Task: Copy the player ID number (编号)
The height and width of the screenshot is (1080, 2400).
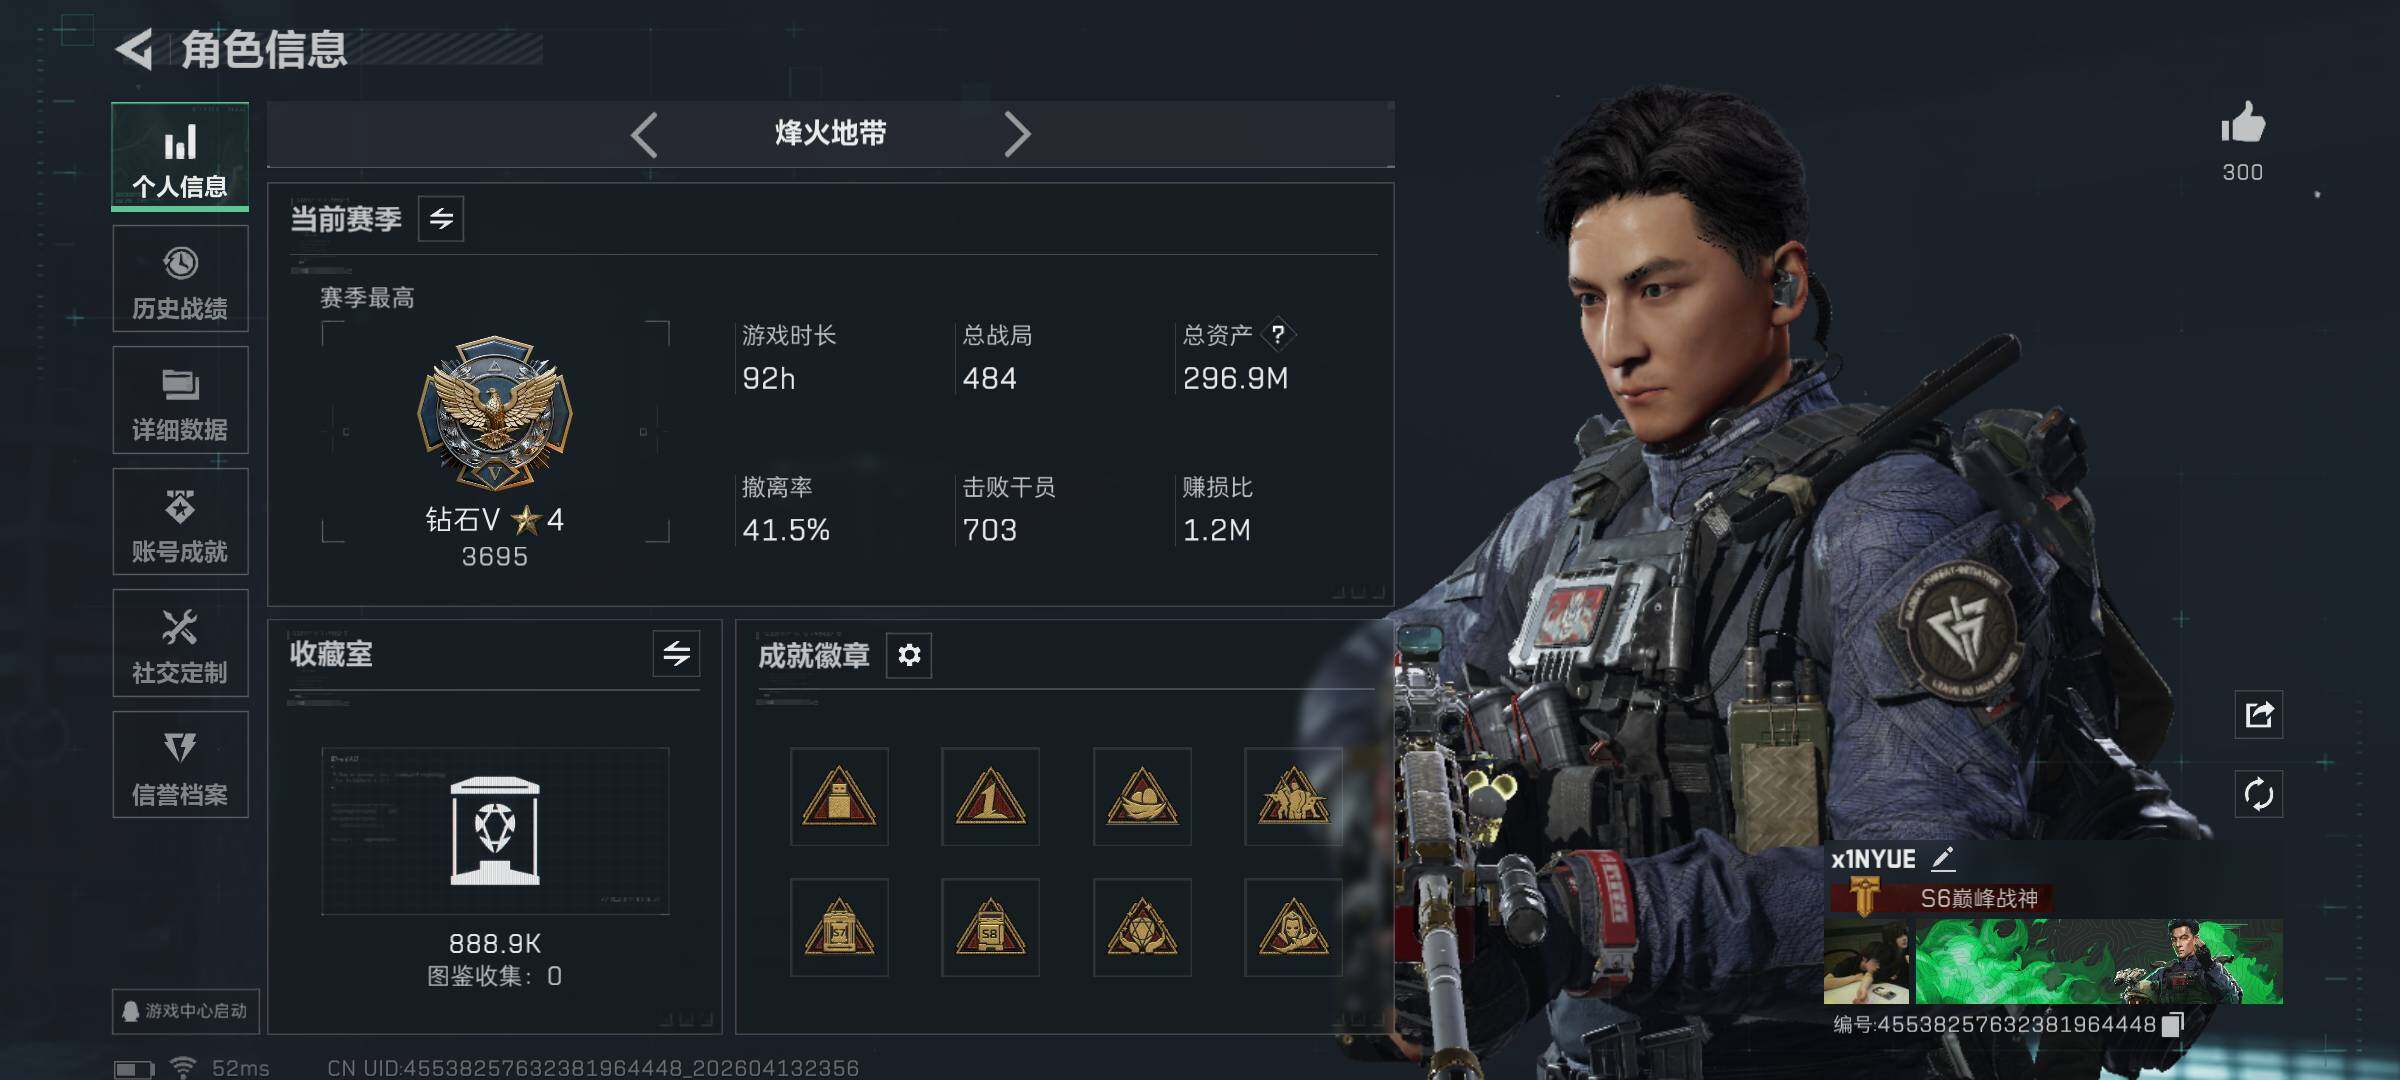Action: coord(2172,1024)
